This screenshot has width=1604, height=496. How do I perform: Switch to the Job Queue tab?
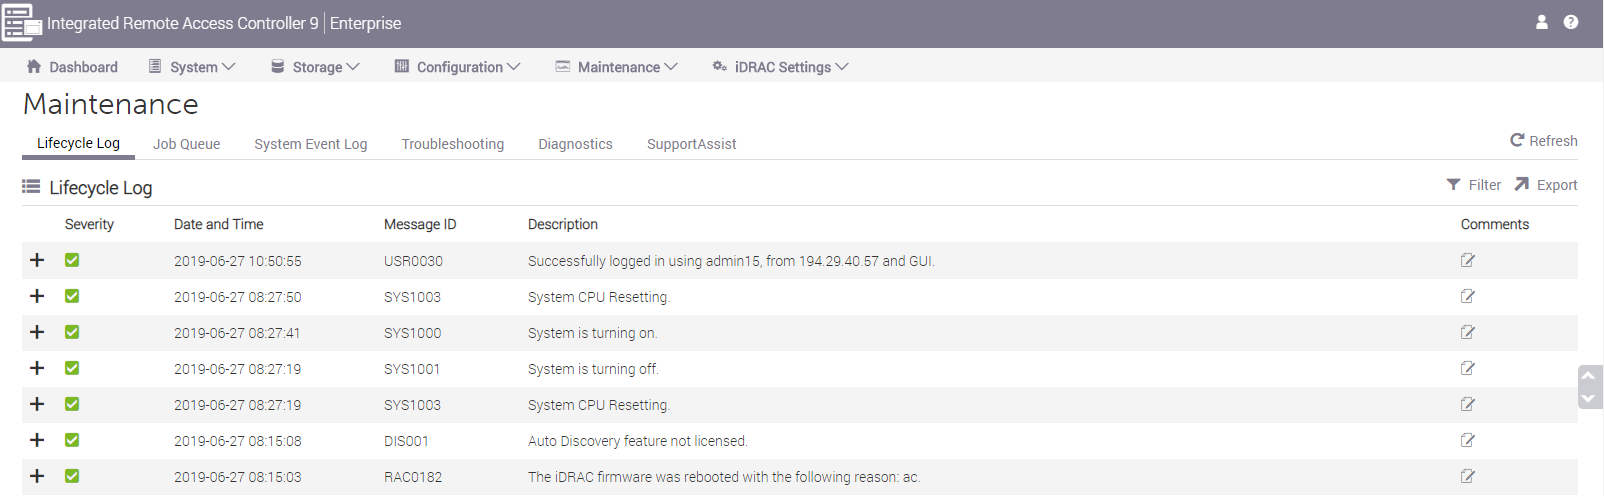click(x=186, y=144)
